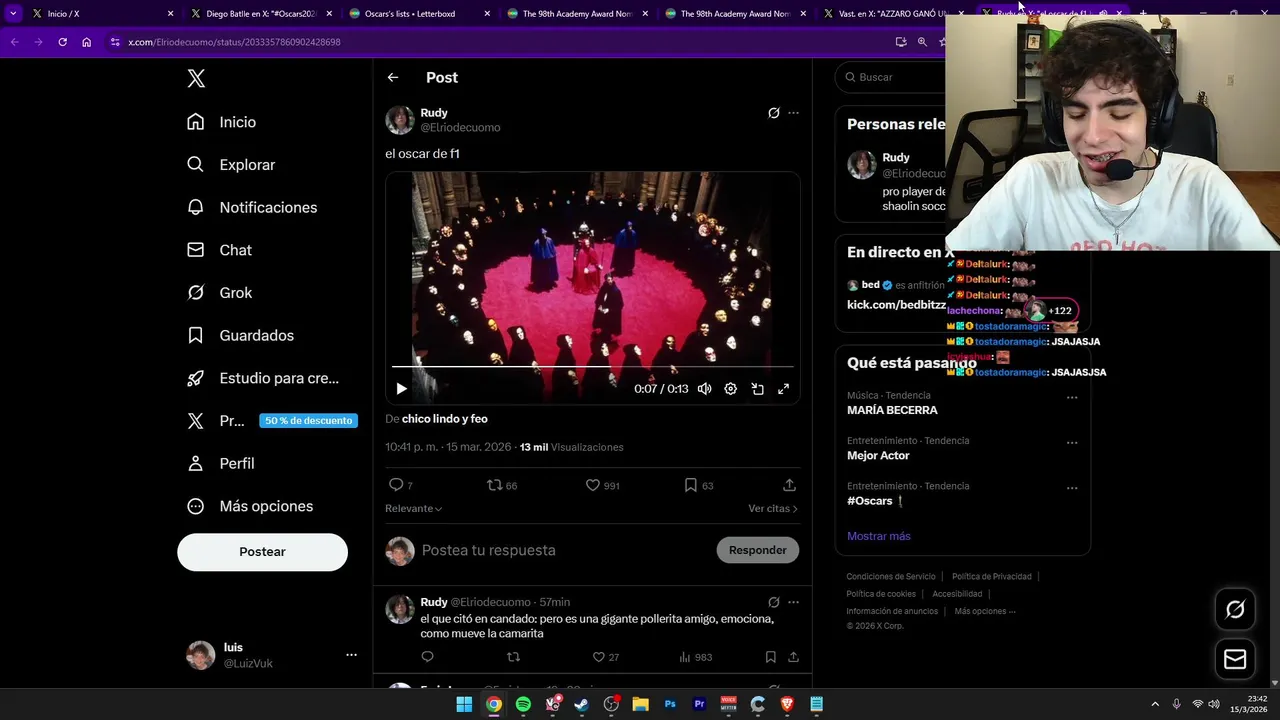Show hidden system tray icons
The image size is (1280, 720).
1155,704
